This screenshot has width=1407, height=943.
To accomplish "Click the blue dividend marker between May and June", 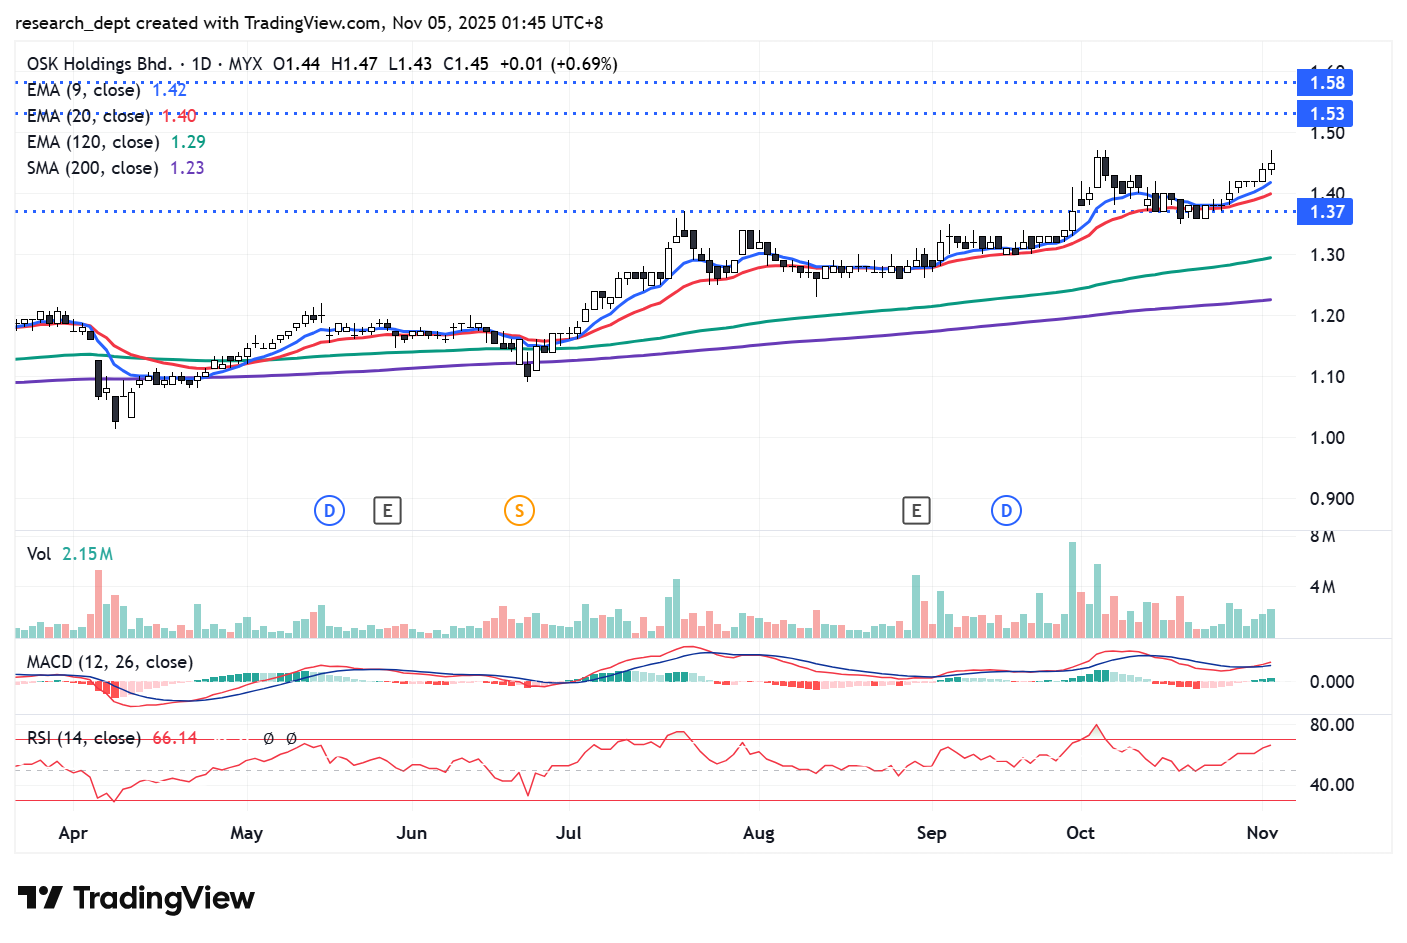I will click(329, 511).
